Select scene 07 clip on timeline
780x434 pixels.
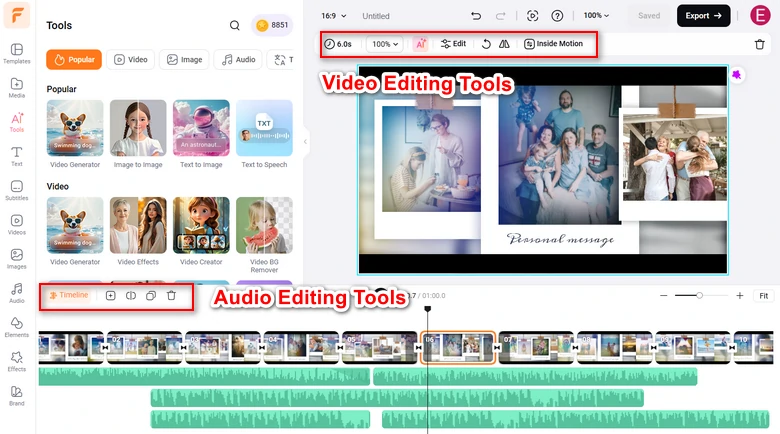pos(536,347)
